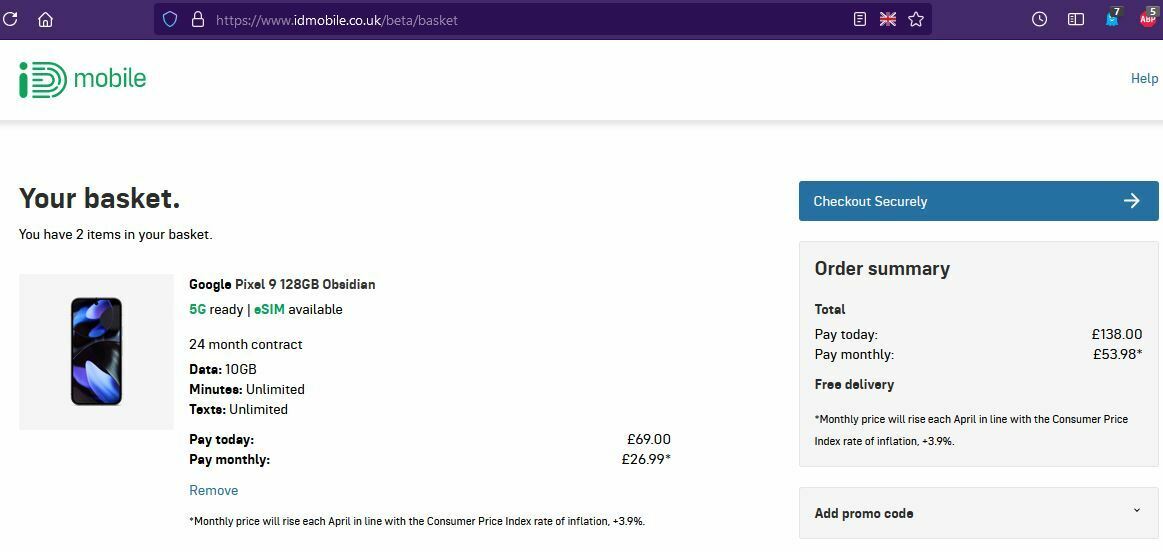Click the Texts: Unlimited line
The width and height of the screenshot is (1163, 552).
(238, 410)
